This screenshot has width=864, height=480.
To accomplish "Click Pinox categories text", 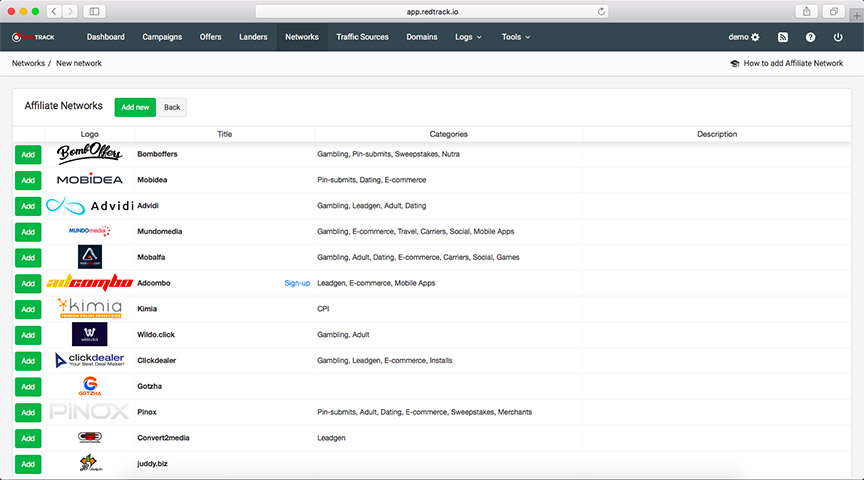I will tap(424, 412).
